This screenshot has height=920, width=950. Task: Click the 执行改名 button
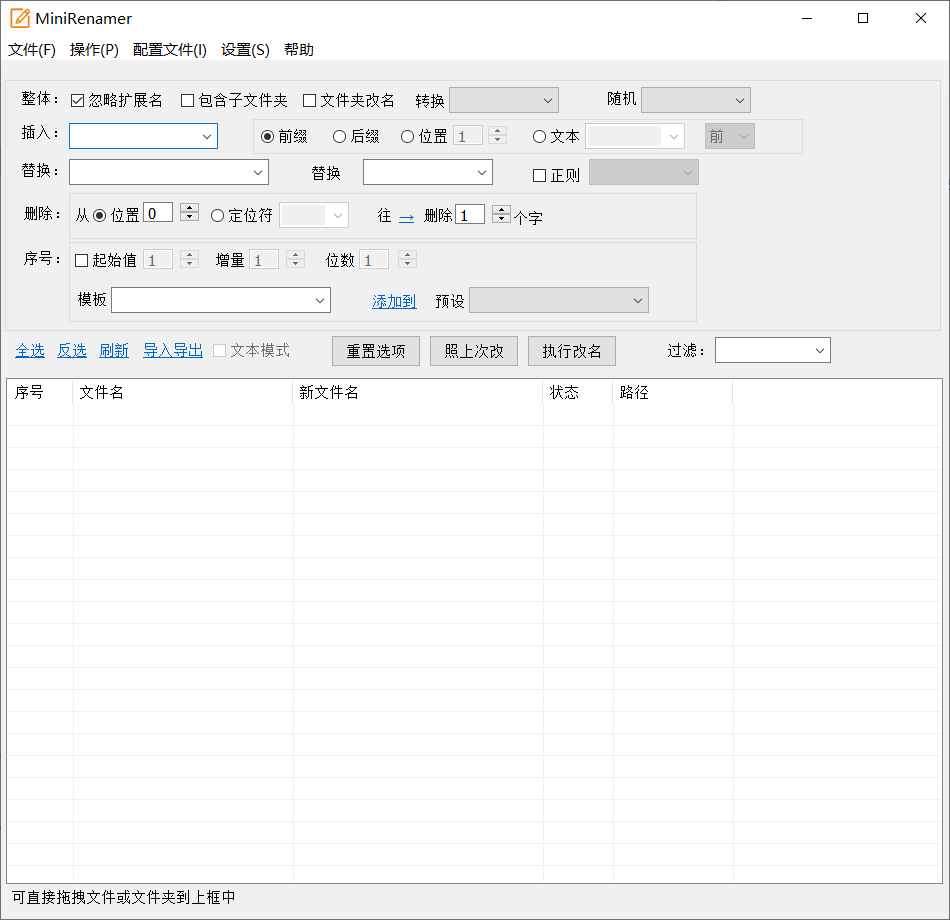572,351
